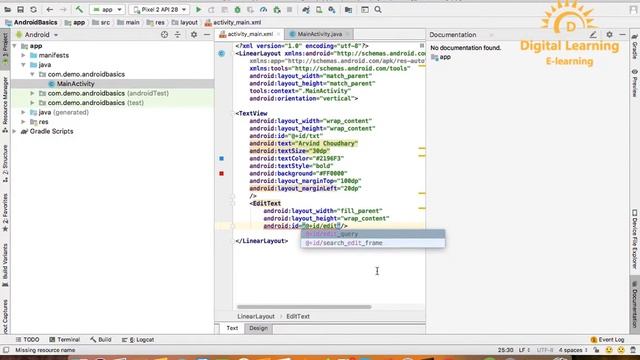
Task: Open Project Structure icon in toolbar
Action: (348, 9)
